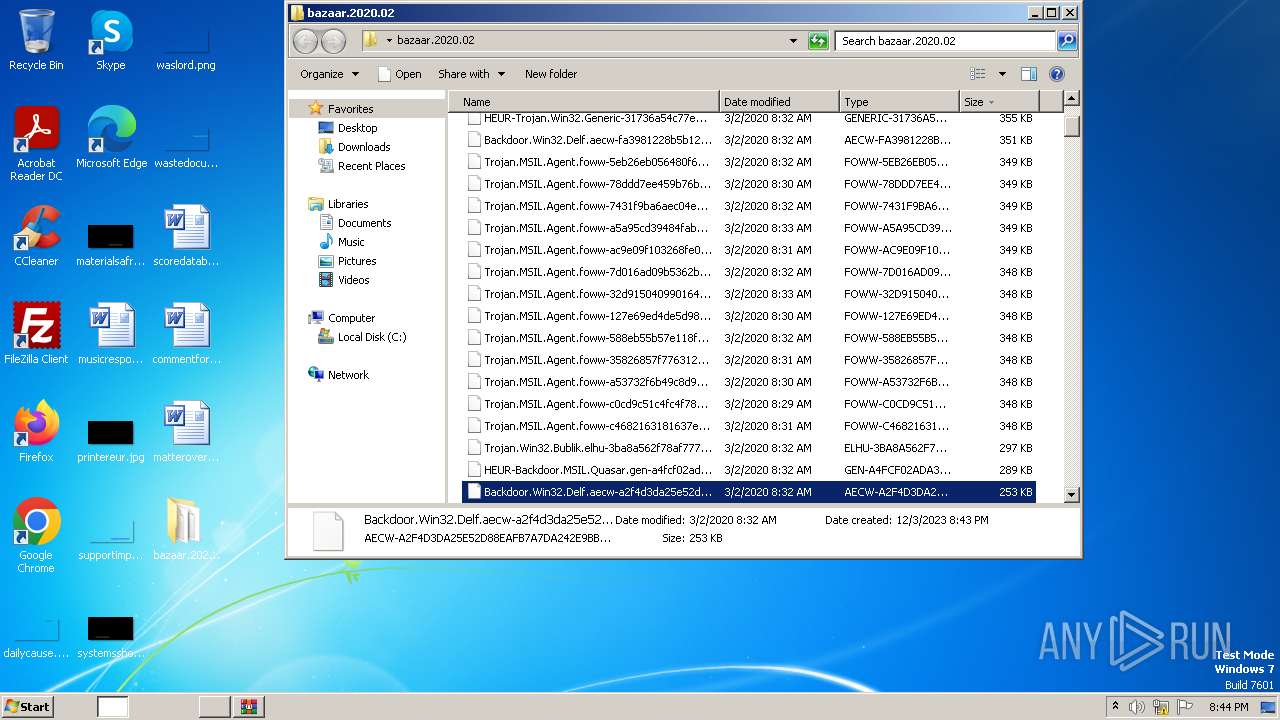The image size is (1280, 720).
Task: Select the scoredatab... Word document icon
Action: click(186, 236)
